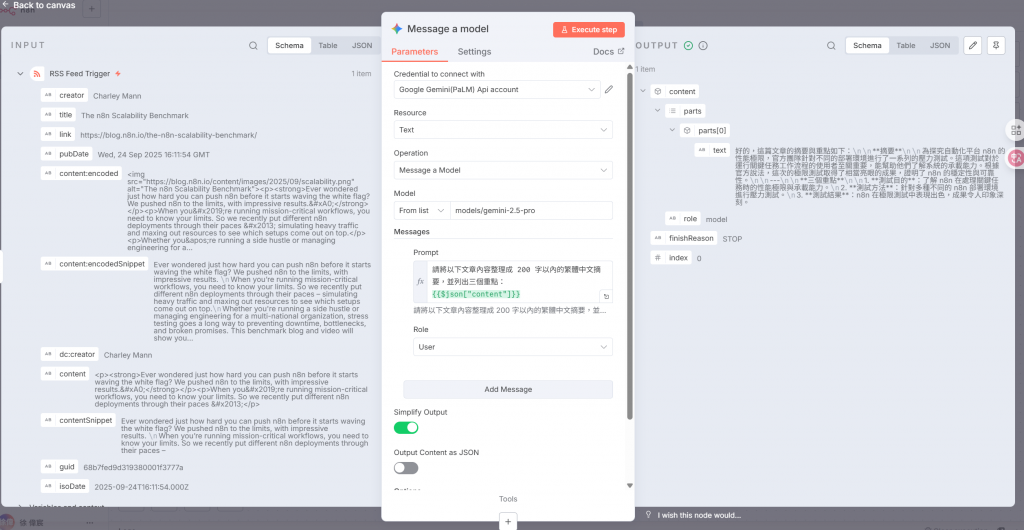The width and height of the screenshot is (1024, 530).
Task: Click the guid field pill
Action: click(x=59, y=467)
